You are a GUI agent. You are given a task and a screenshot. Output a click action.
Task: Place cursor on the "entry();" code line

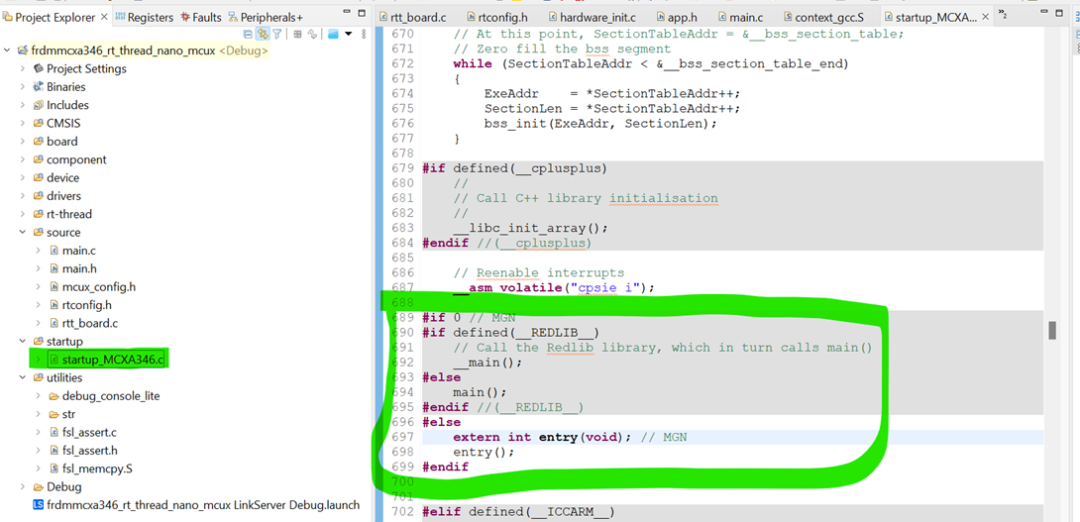click(x=484, y=452)
